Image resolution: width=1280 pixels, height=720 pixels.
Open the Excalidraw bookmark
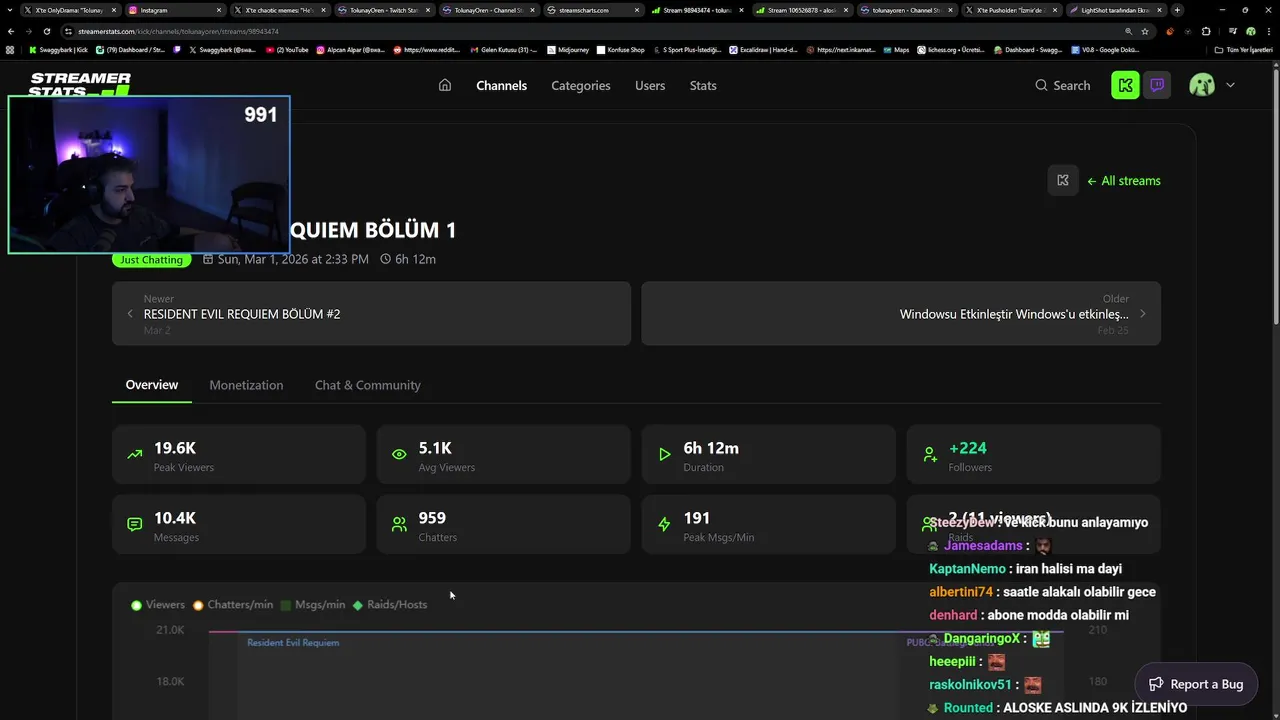(764, 49)
